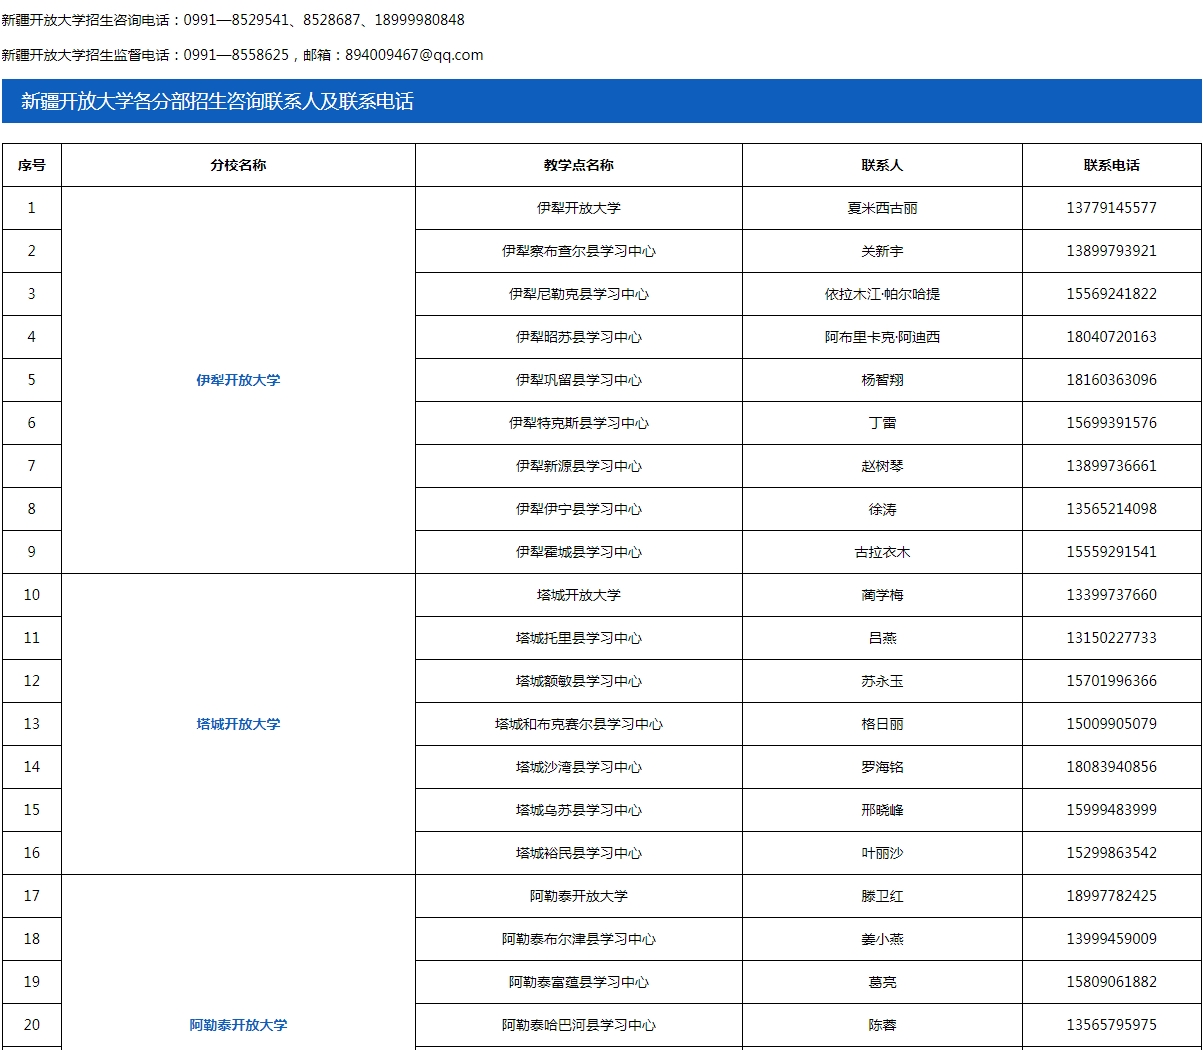Select the 伊犁开放大学 branch school link
1204x1050 pixels.
tap(235, 380)
